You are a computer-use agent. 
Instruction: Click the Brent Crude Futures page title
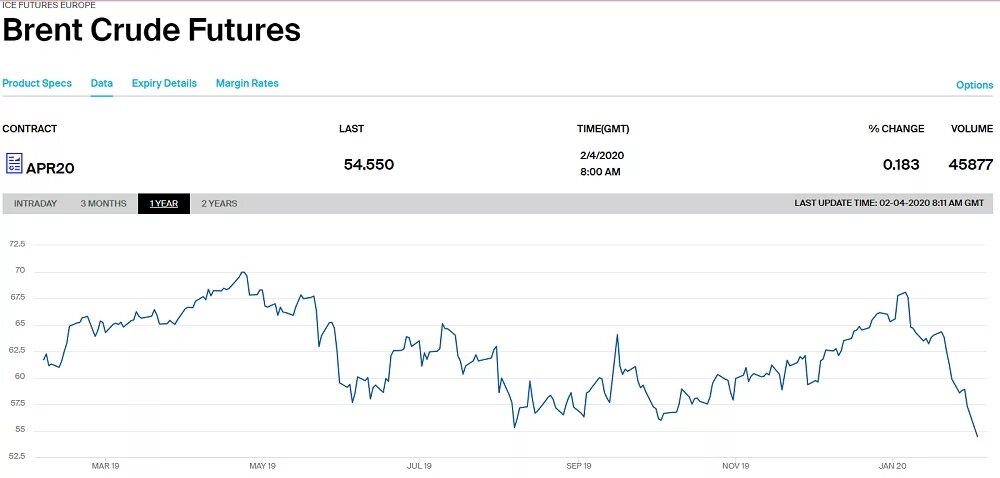pos(151,30)
